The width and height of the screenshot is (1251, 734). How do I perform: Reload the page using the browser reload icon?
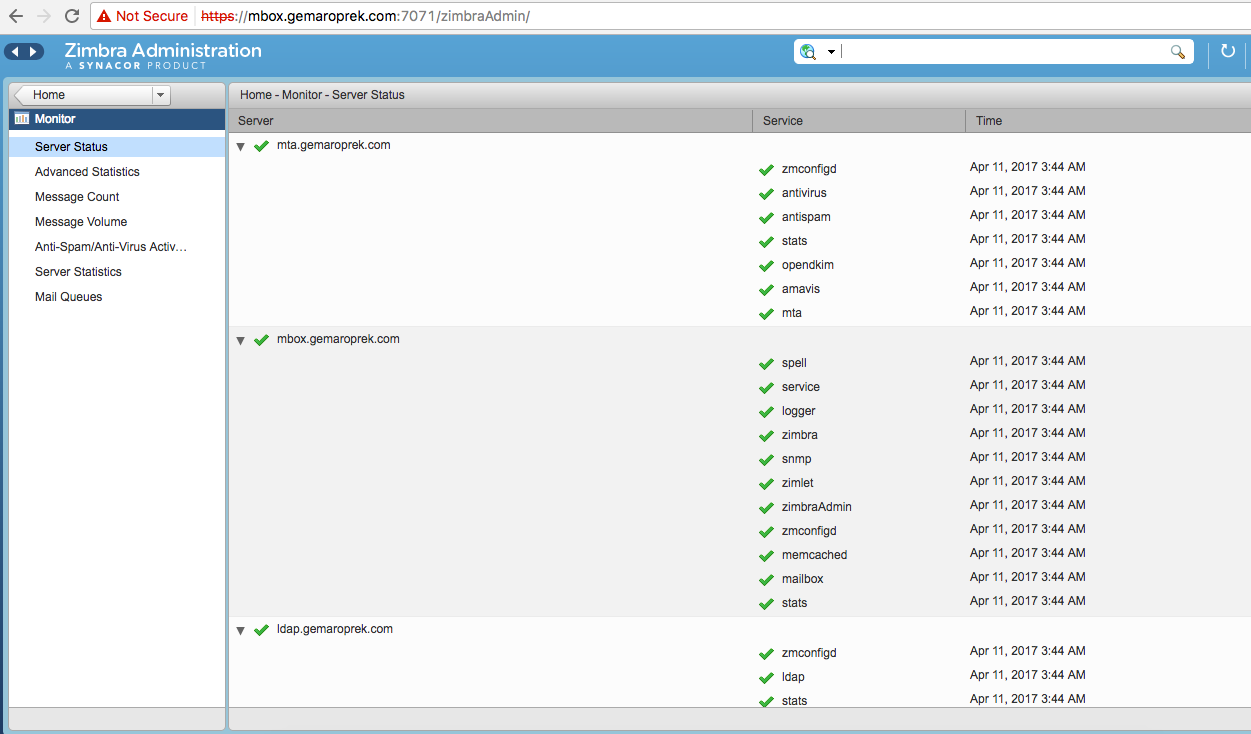point(71,16)
